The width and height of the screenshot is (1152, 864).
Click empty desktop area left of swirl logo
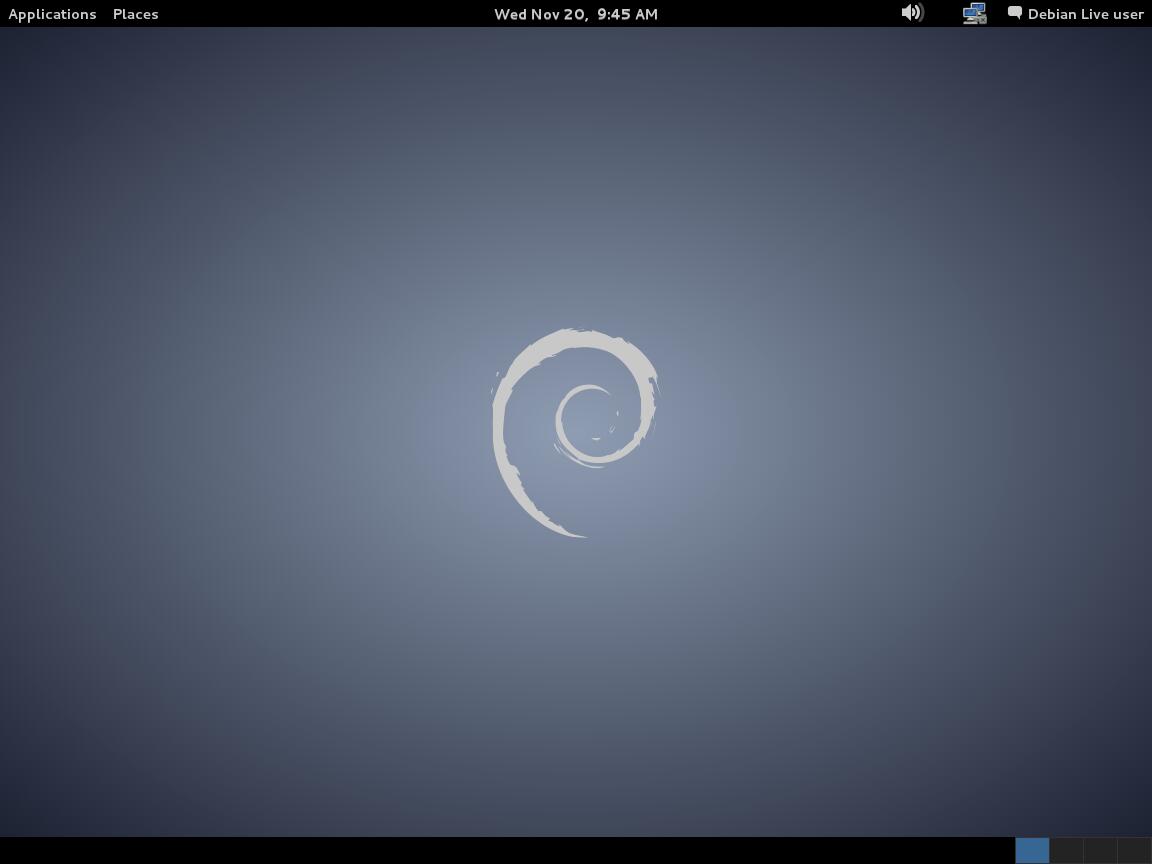point(250,430)
